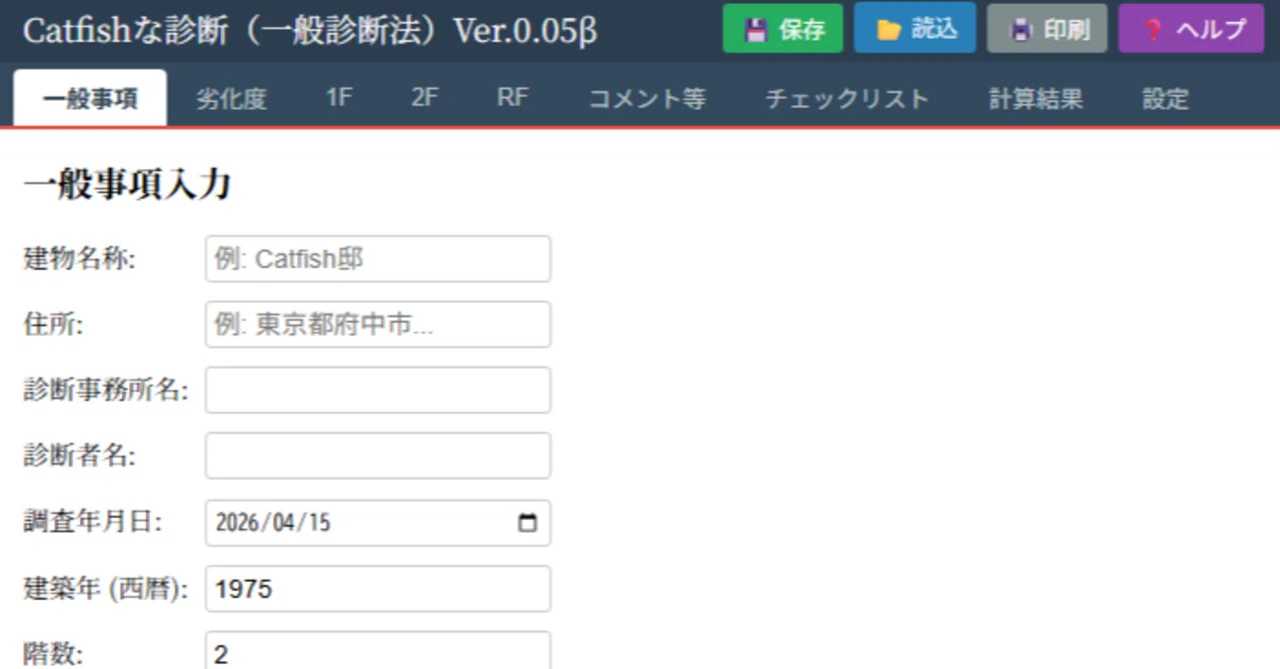The width and height of the screenshot is (1280, 669).
Task: Click the 診断事務所名: label
Action: (x=105, y=390)
